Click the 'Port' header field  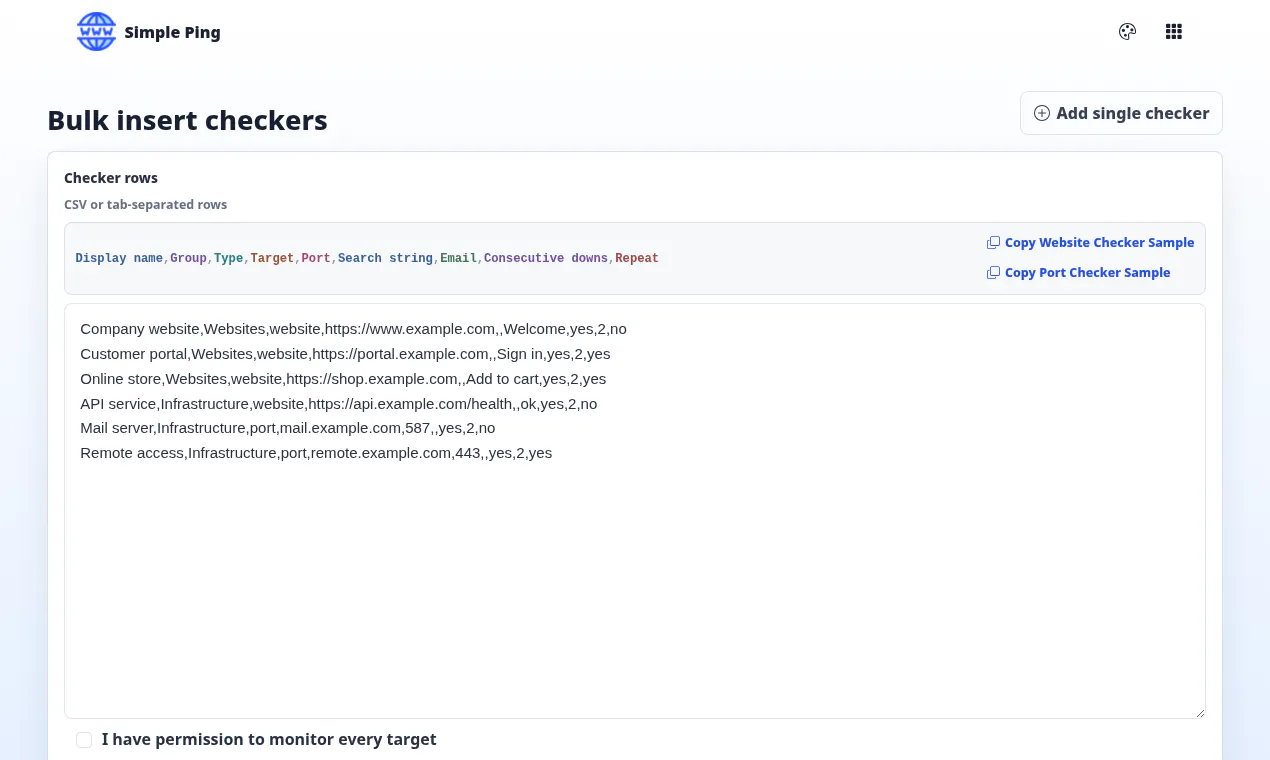[316, 259]
